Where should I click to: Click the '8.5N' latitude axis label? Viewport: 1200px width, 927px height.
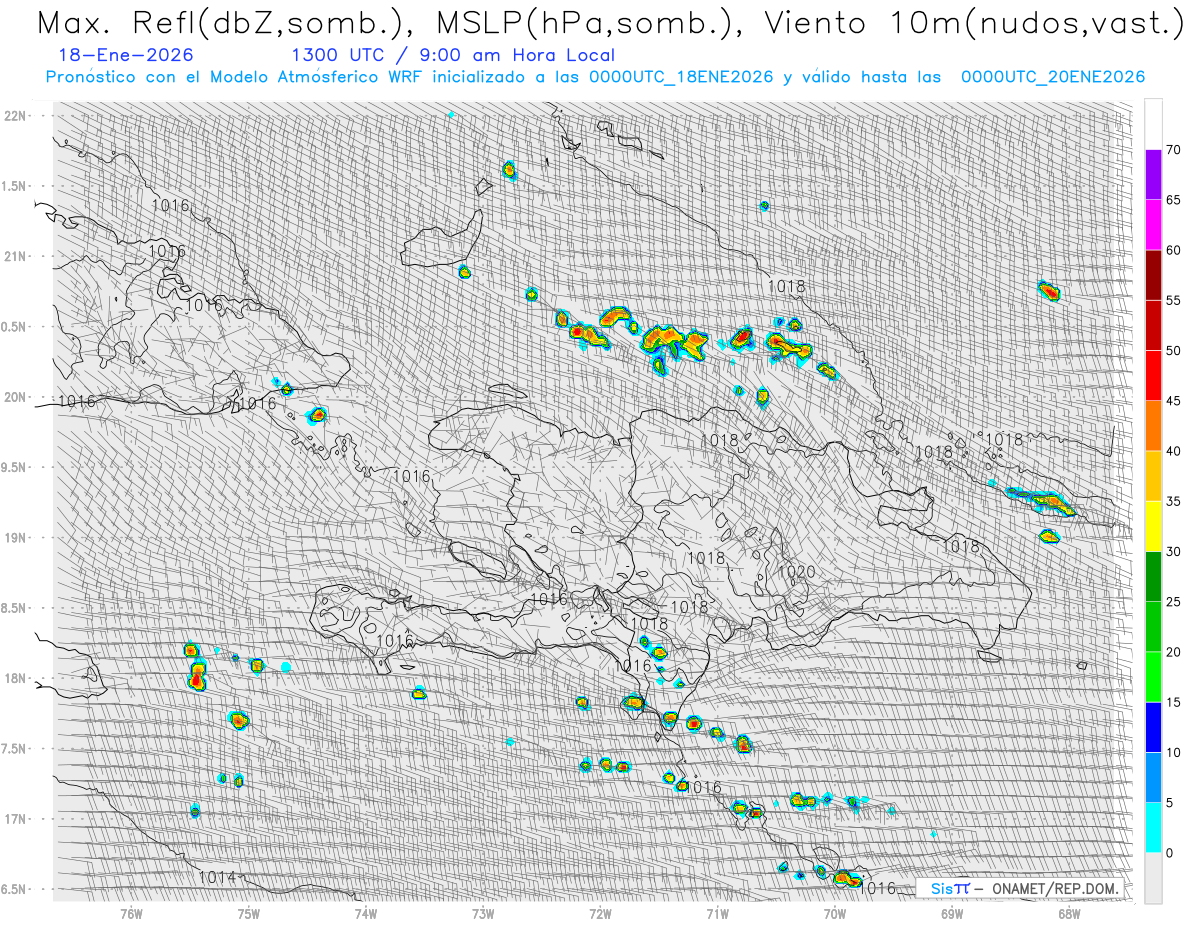click(x=15, y=608)
